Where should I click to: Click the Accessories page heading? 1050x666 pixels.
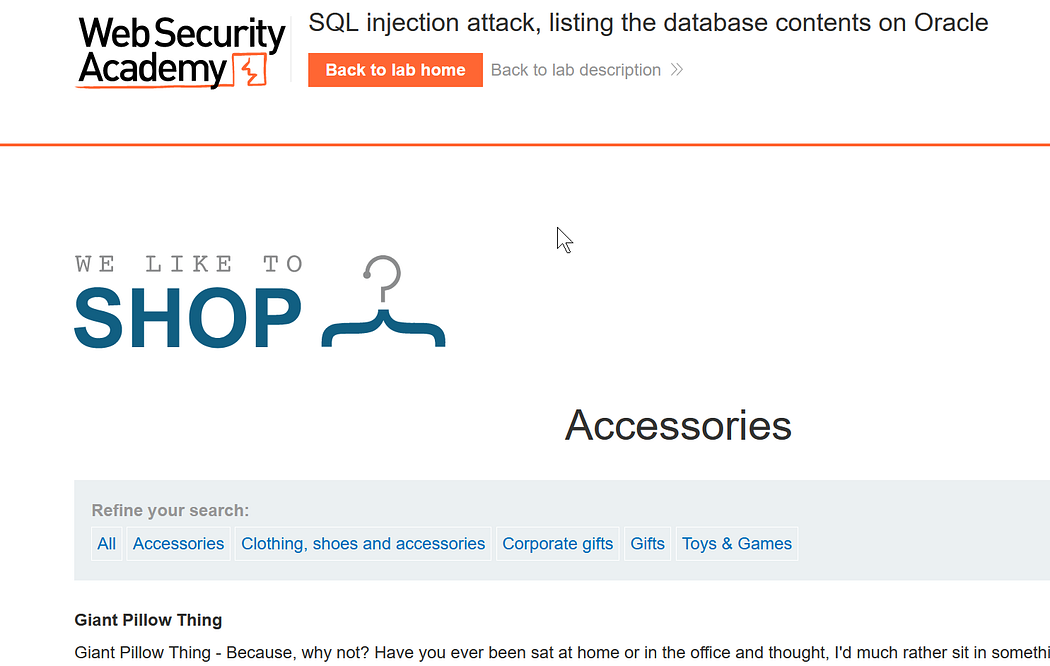pos(678,426)
